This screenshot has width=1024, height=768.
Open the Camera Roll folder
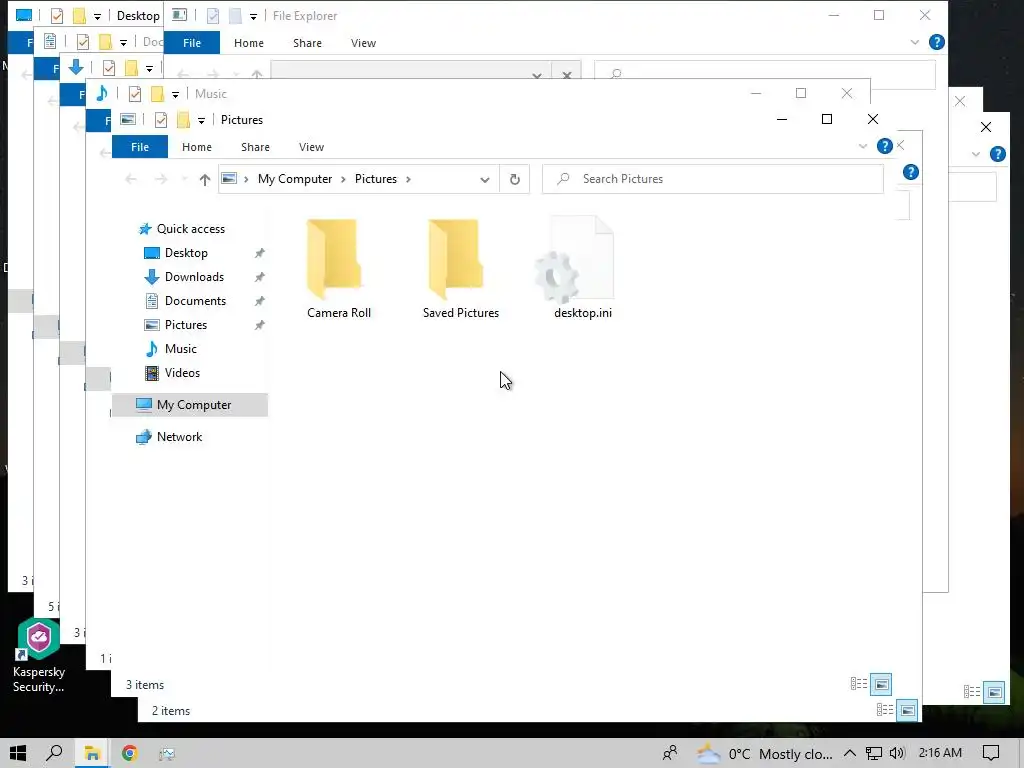338,269
